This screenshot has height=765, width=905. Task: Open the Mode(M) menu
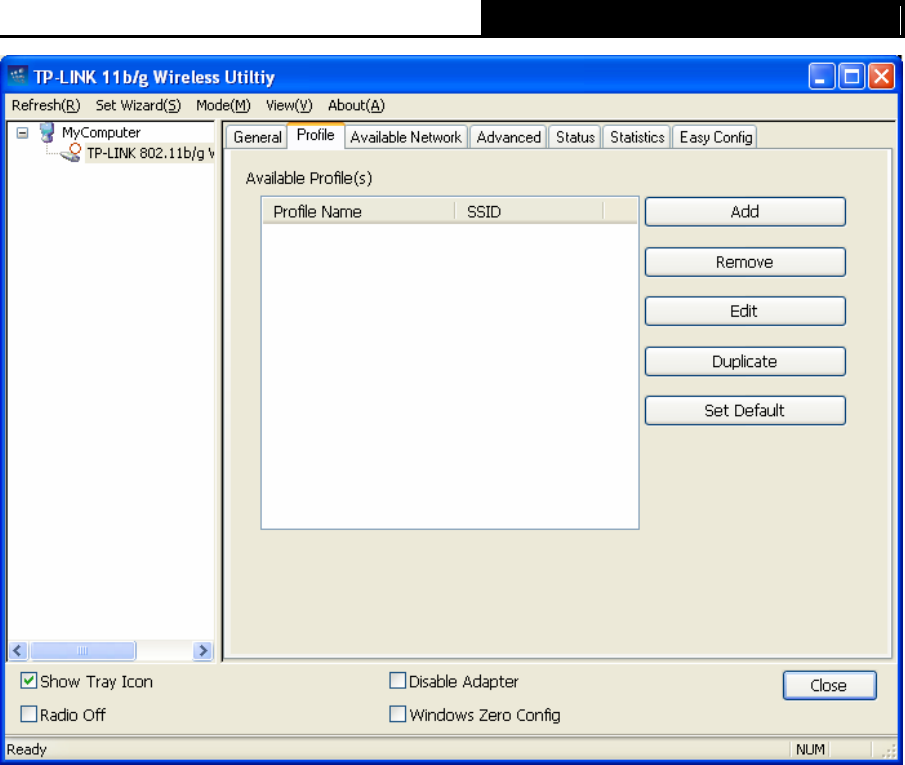coord(223,106)
